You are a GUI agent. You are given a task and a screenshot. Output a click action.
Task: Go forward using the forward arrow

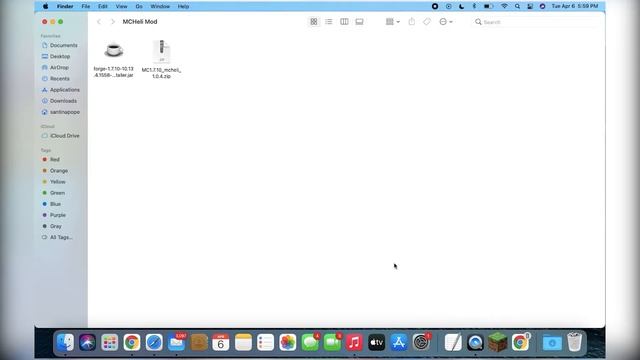[113, 22]
